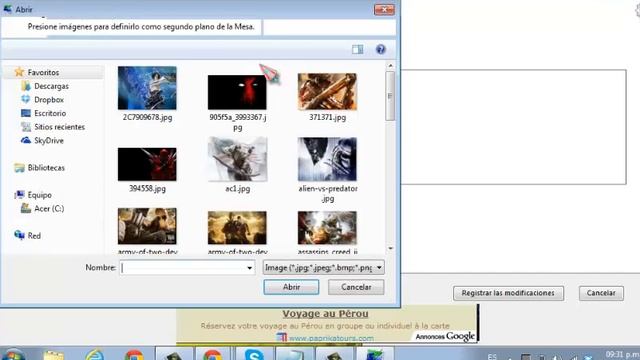This screenshot has width=640, height=360.
Task: Toggle the preview pane icon
Action: [x=358, y=49]
